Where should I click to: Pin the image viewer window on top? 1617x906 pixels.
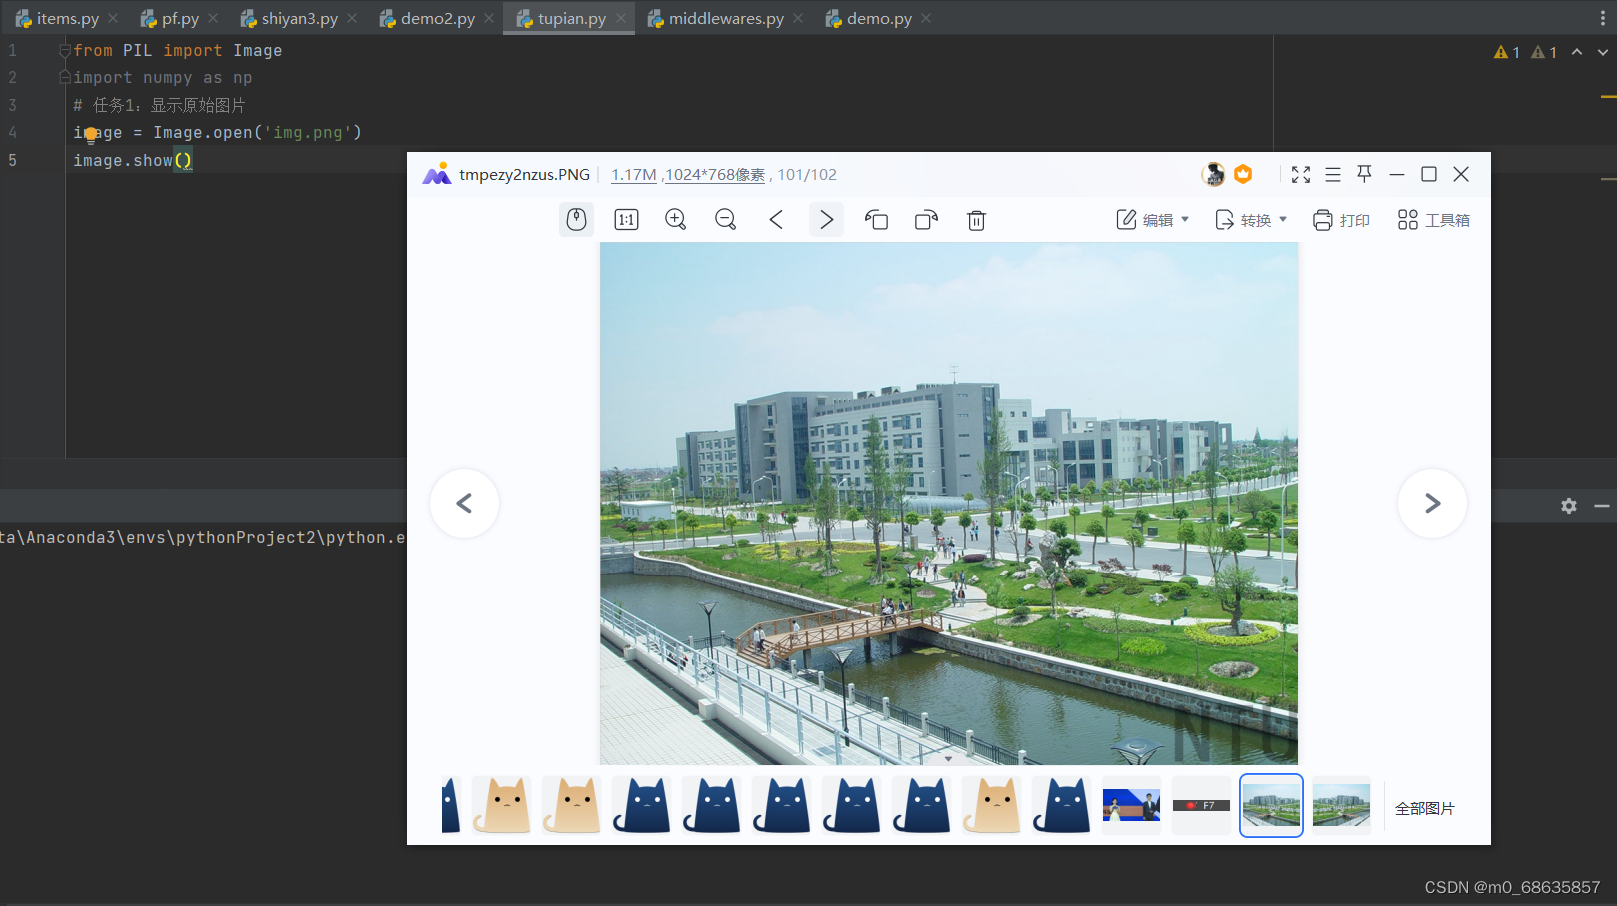pyautogui.click(x=1364, y=174)
